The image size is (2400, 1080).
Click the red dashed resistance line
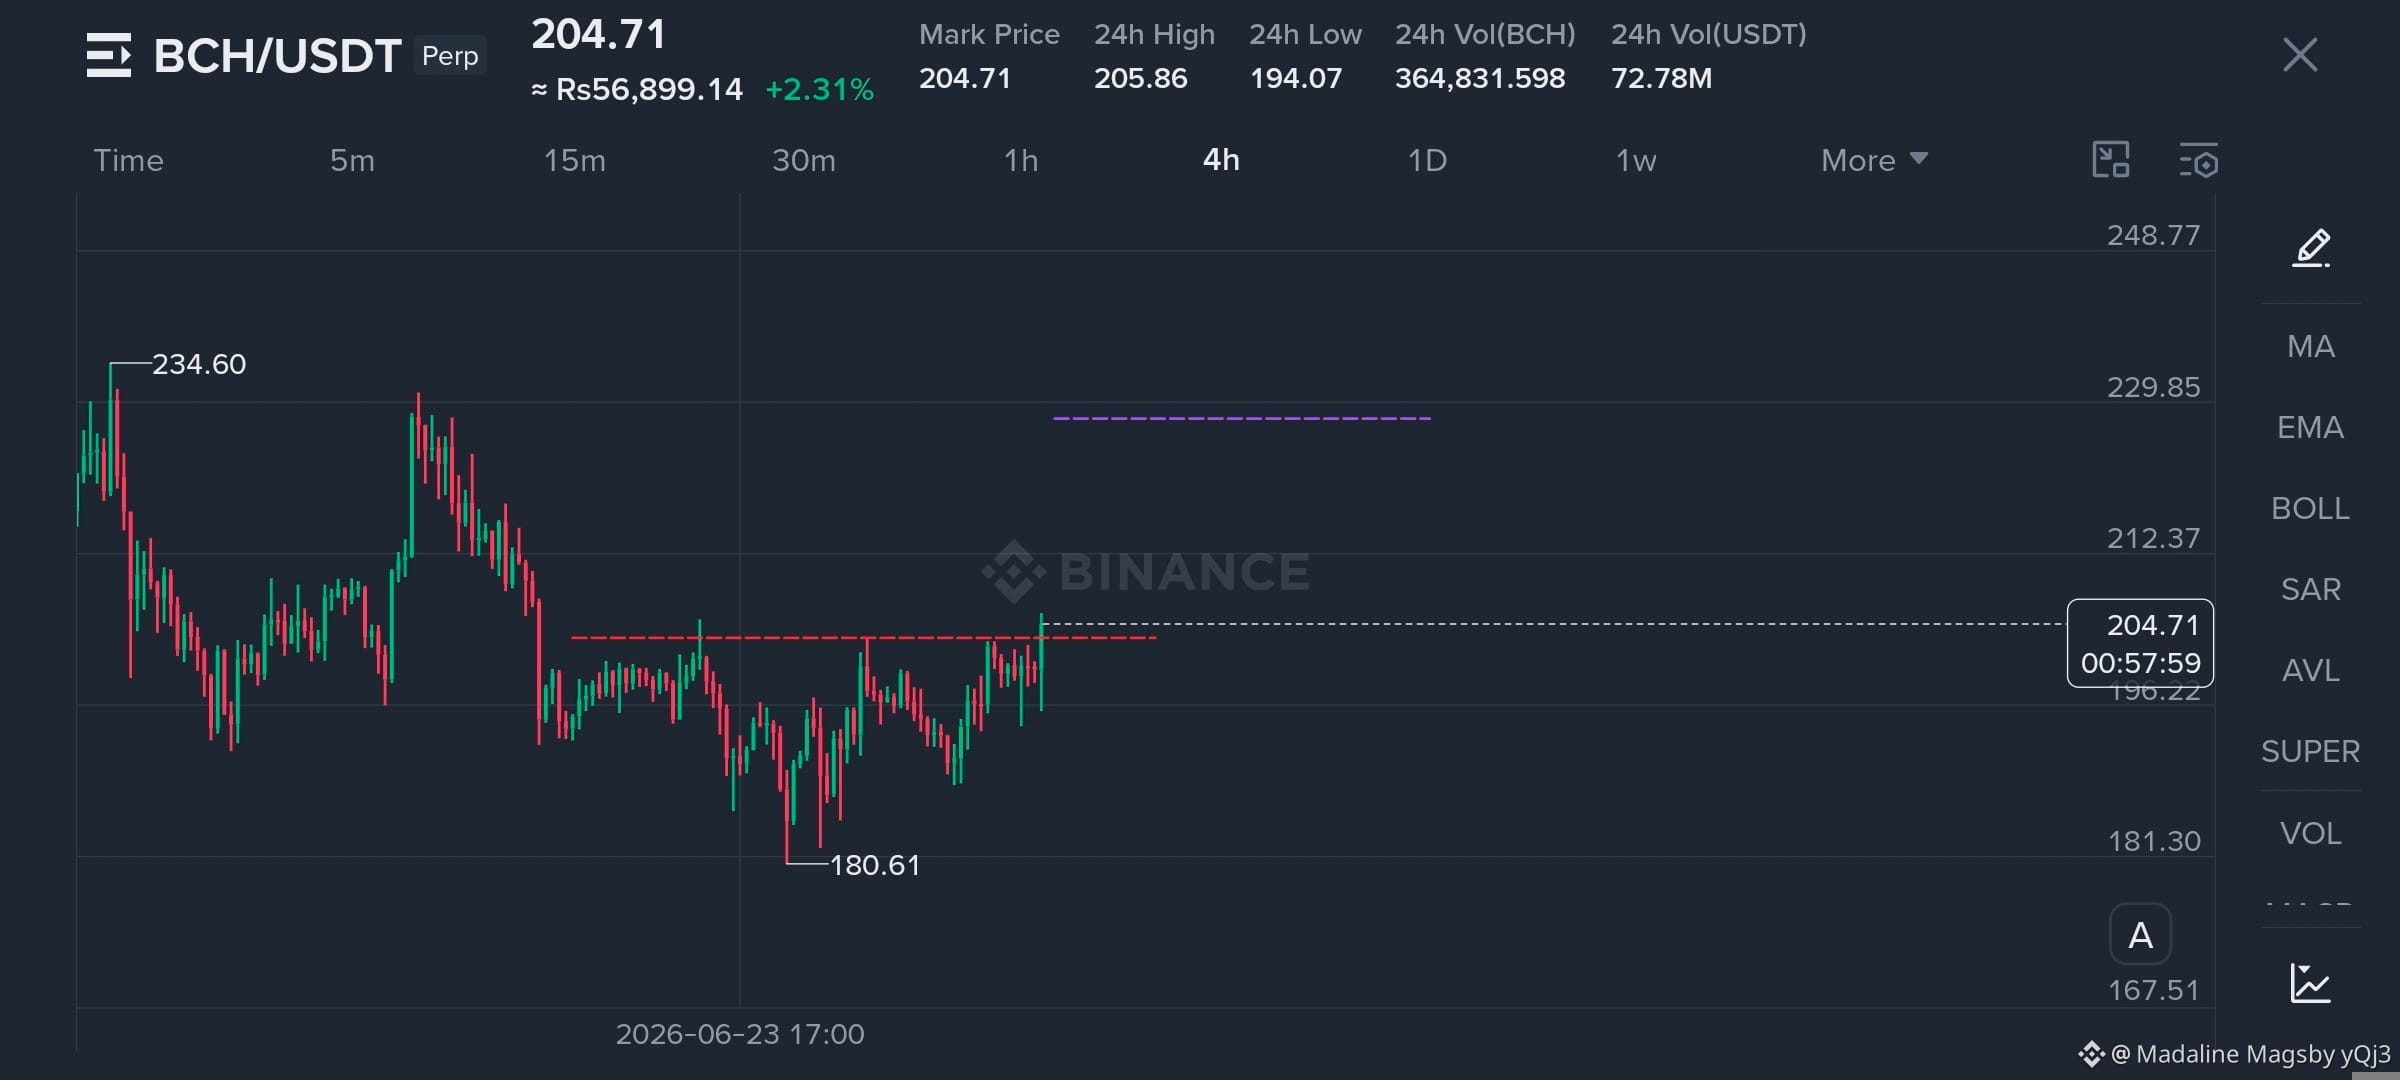[863, 637]
